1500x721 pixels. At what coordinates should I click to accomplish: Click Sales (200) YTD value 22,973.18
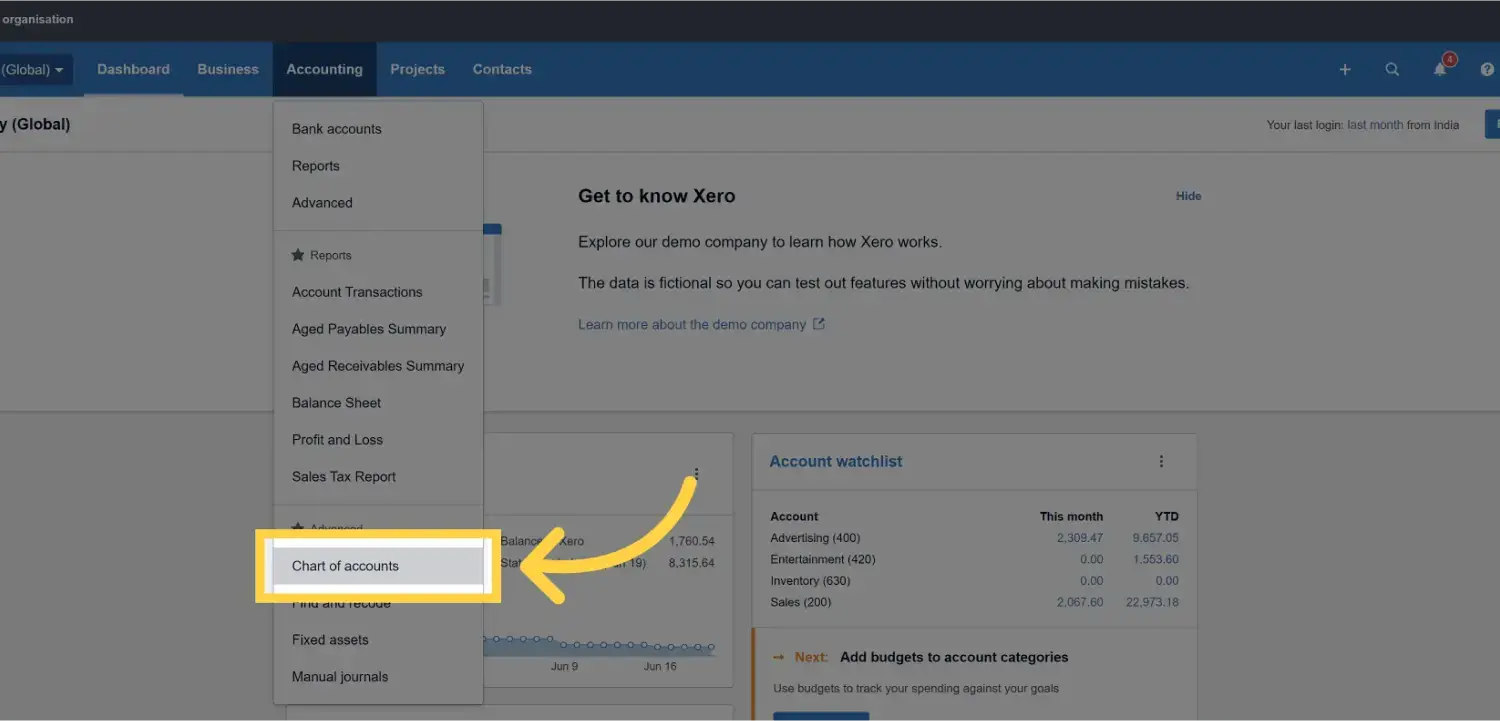(x=1152, y=602)
